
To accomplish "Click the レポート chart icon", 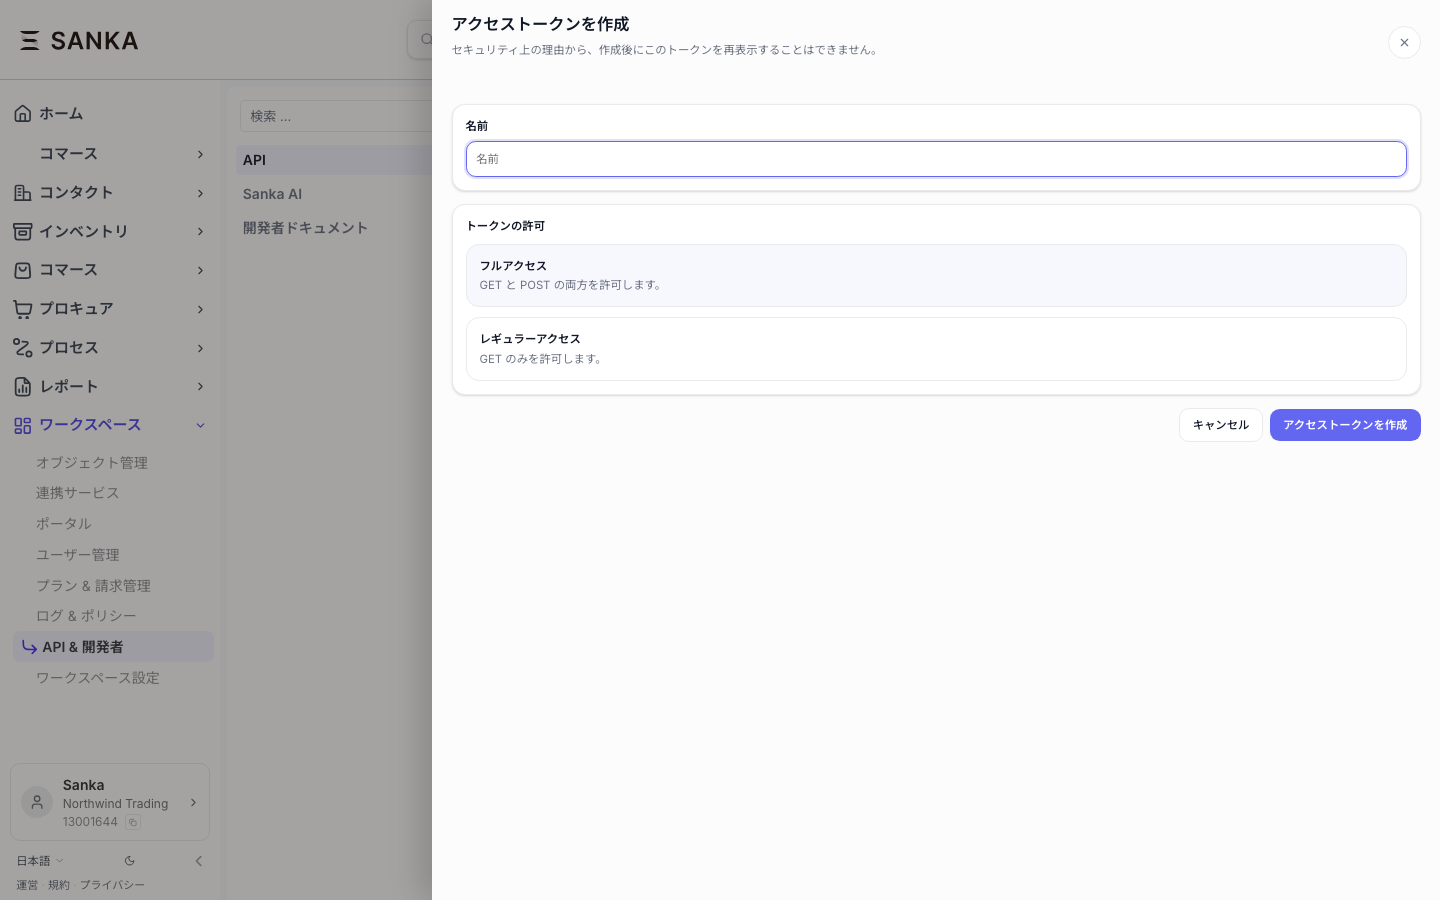I will (x=23, y=387).
